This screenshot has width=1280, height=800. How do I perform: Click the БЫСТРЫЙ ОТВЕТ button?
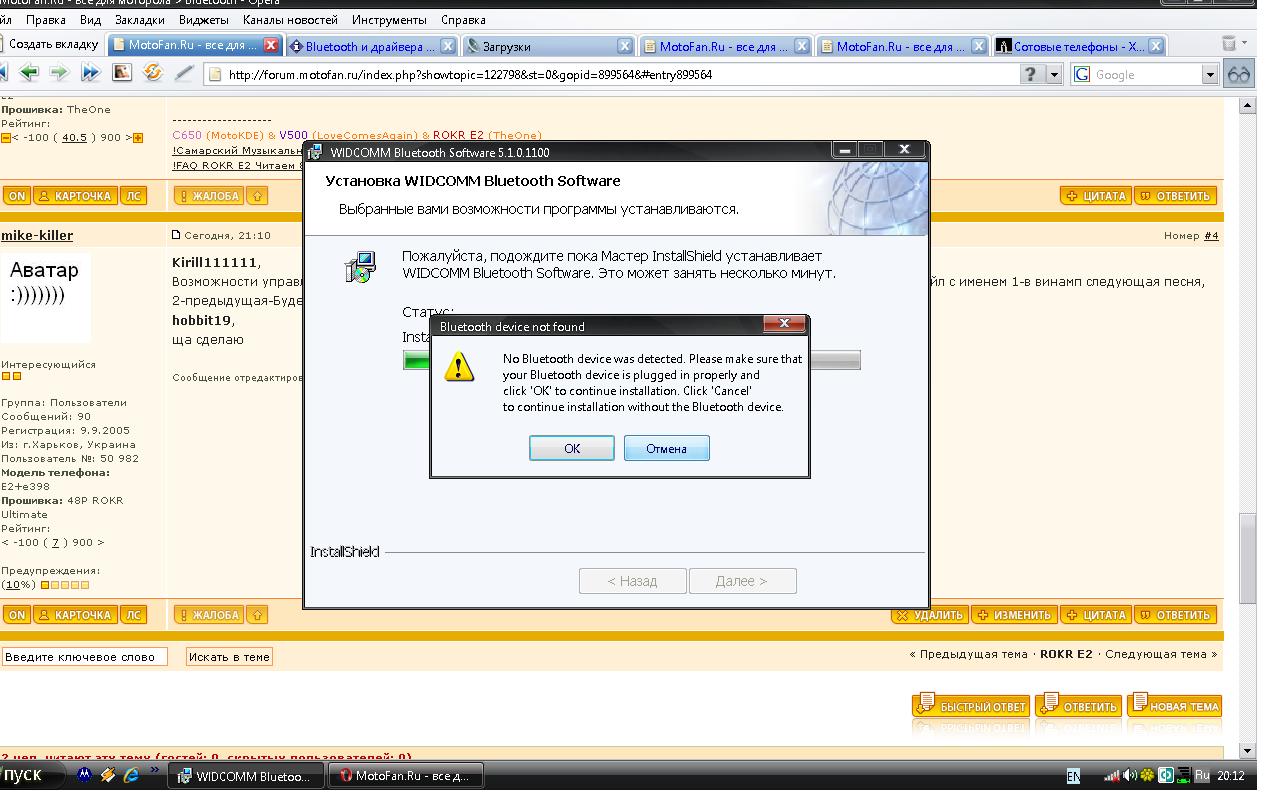[971, 705]
